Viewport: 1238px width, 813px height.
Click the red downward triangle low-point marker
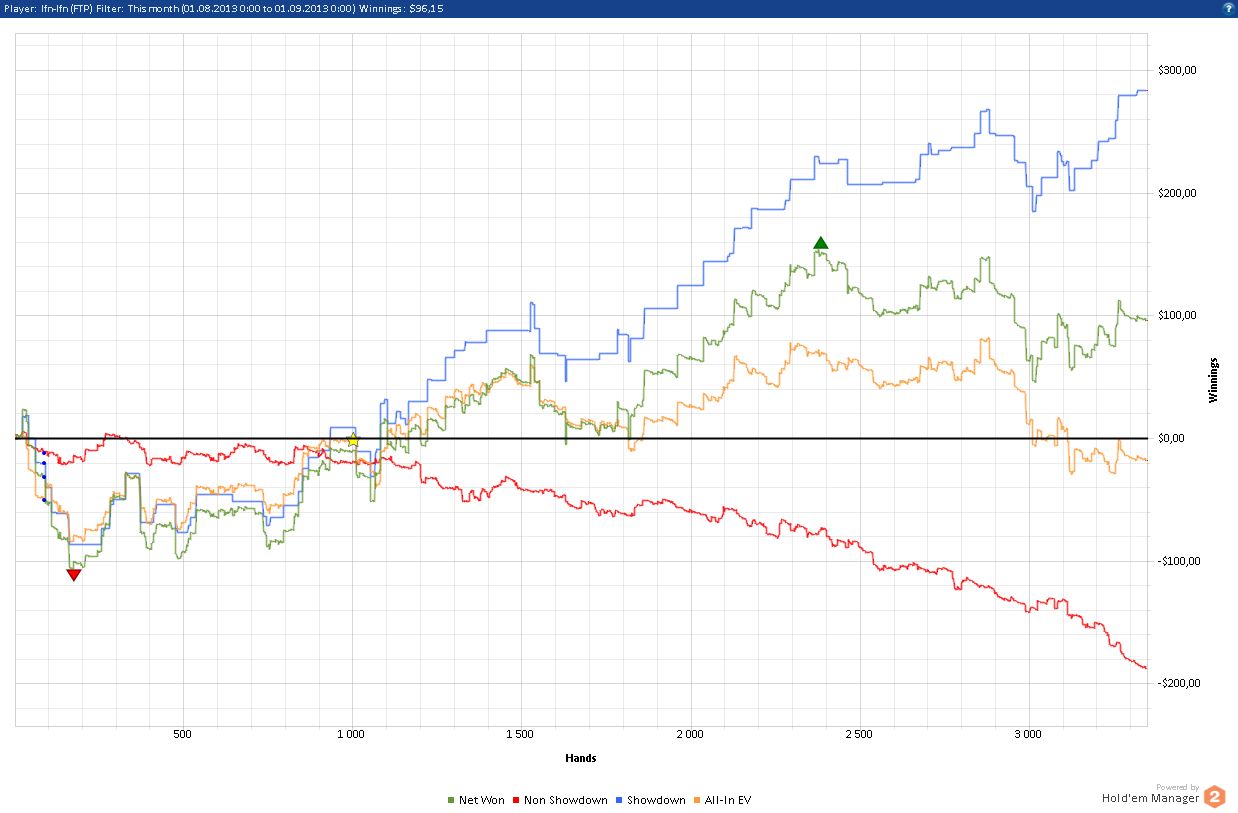click(x=73, y=574)
